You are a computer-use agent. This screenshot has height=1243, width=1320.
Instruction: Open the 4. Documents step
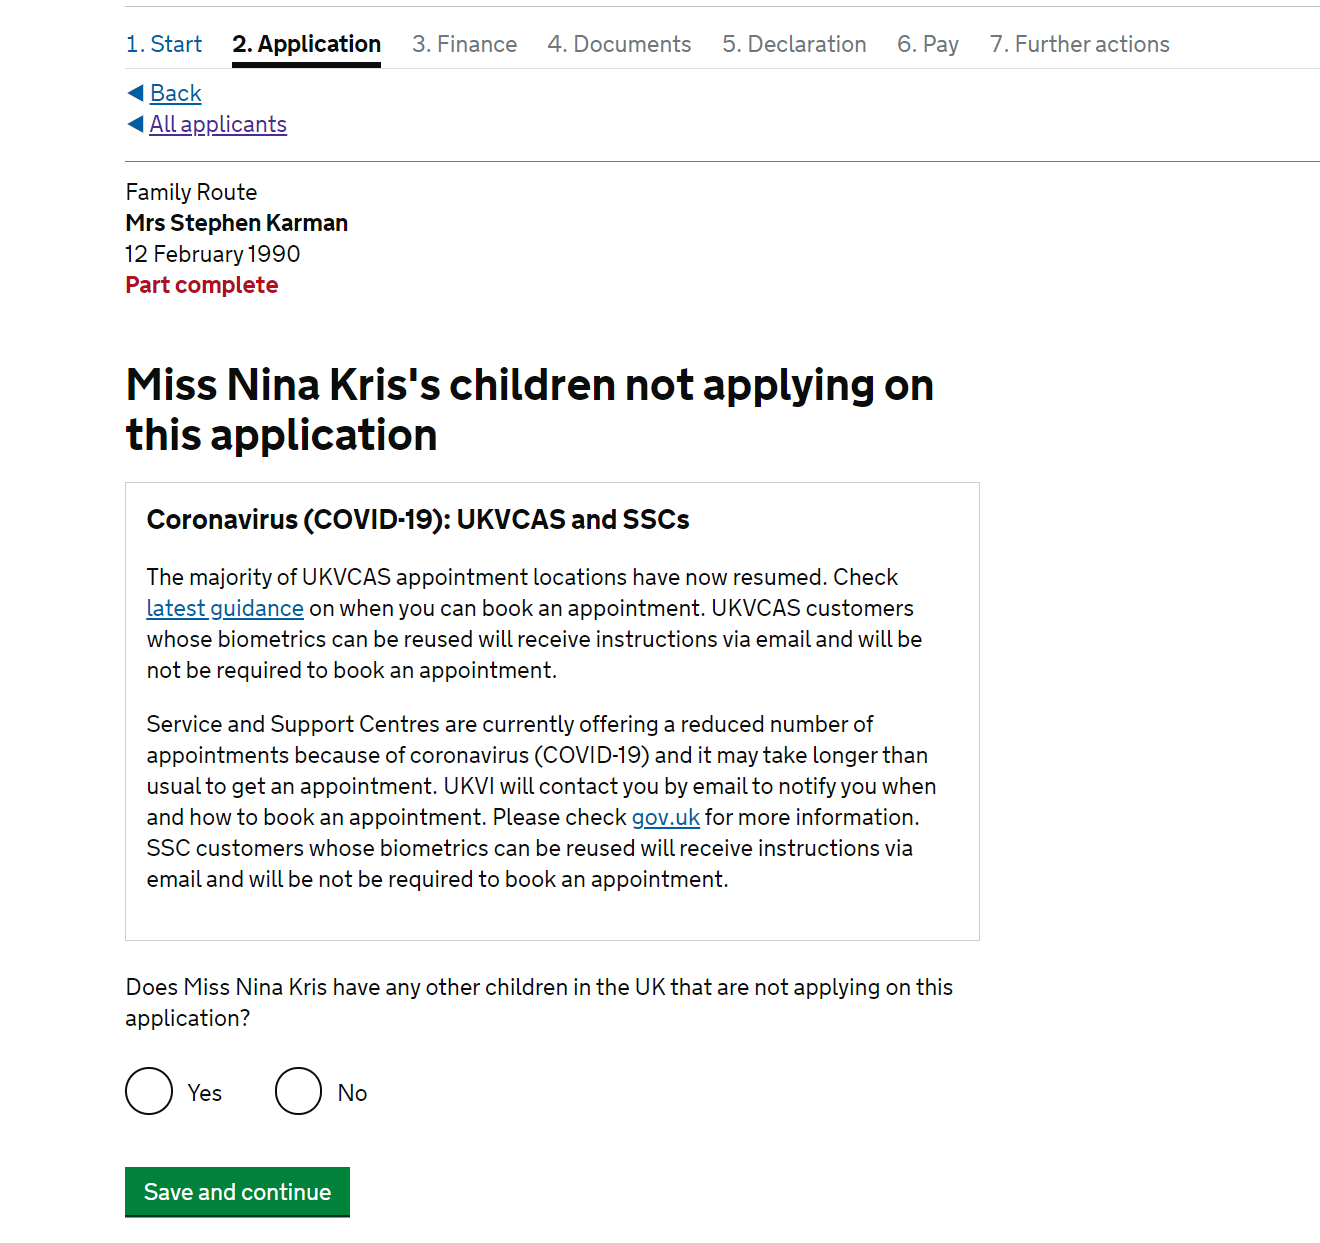coord(619,44)
